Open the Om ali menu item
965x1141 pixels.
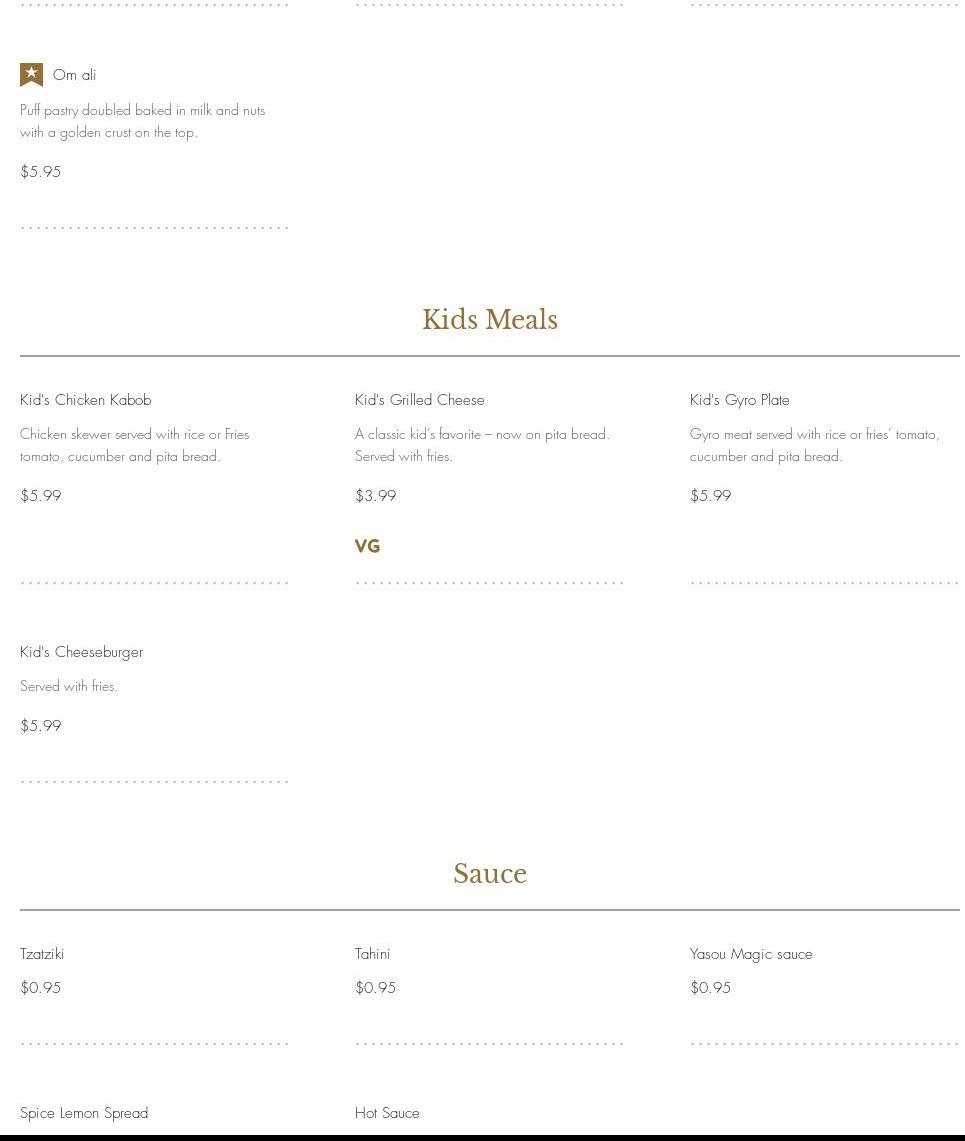74,75
